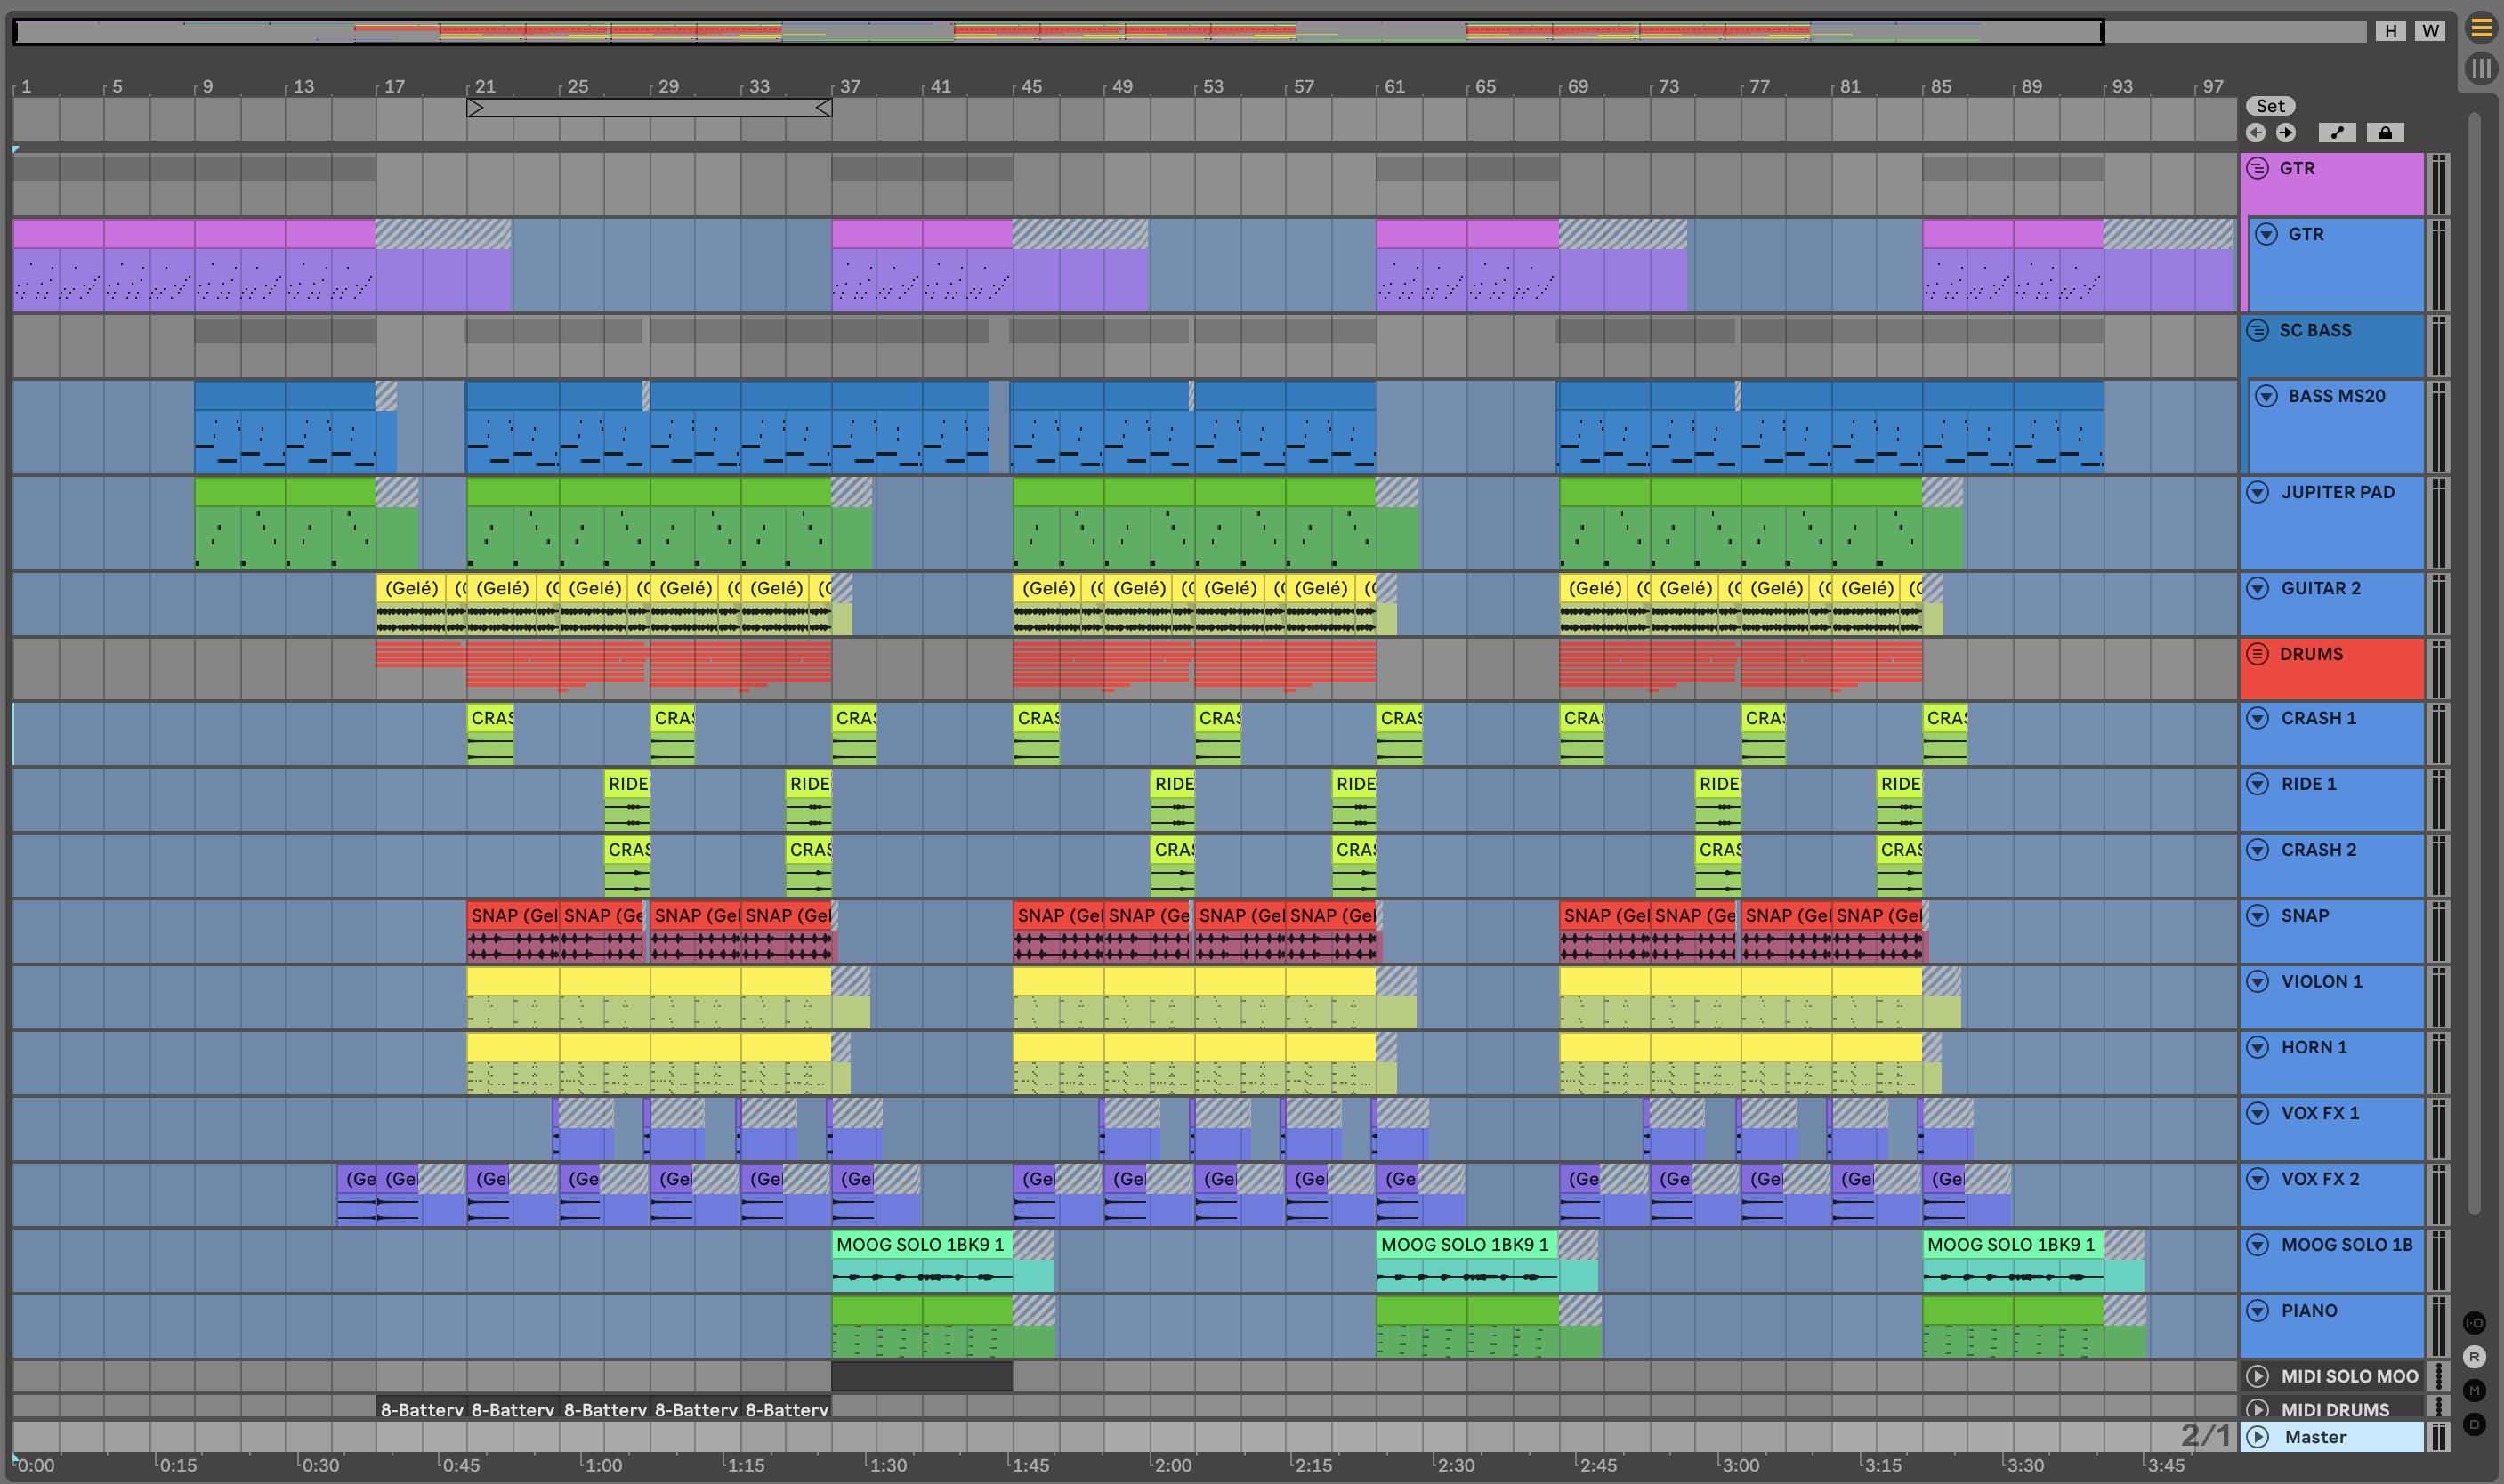
Task: Toggle the I-O section visibility button
Action: pyautogui.click(x=2474, y=1322)
